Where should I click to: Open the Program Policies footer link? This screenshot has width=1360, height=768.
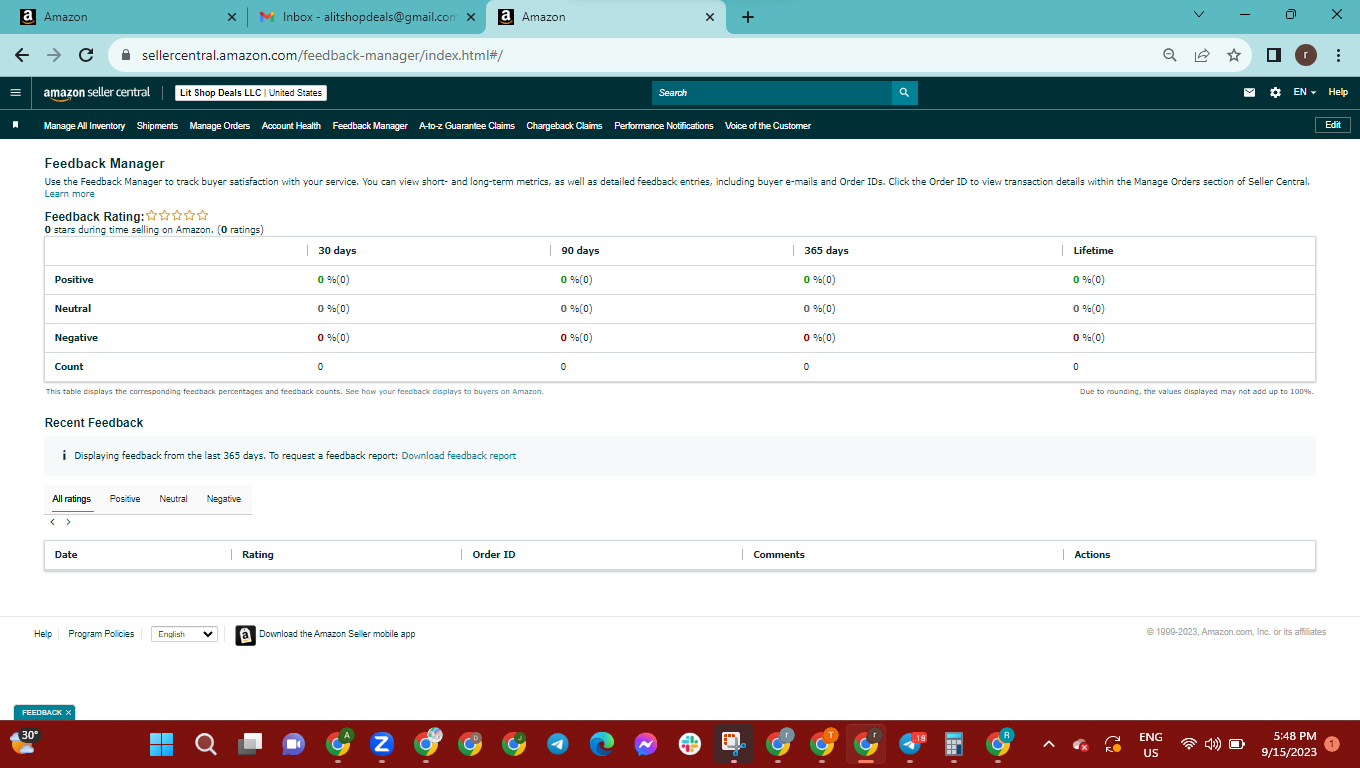pos(101,634)
